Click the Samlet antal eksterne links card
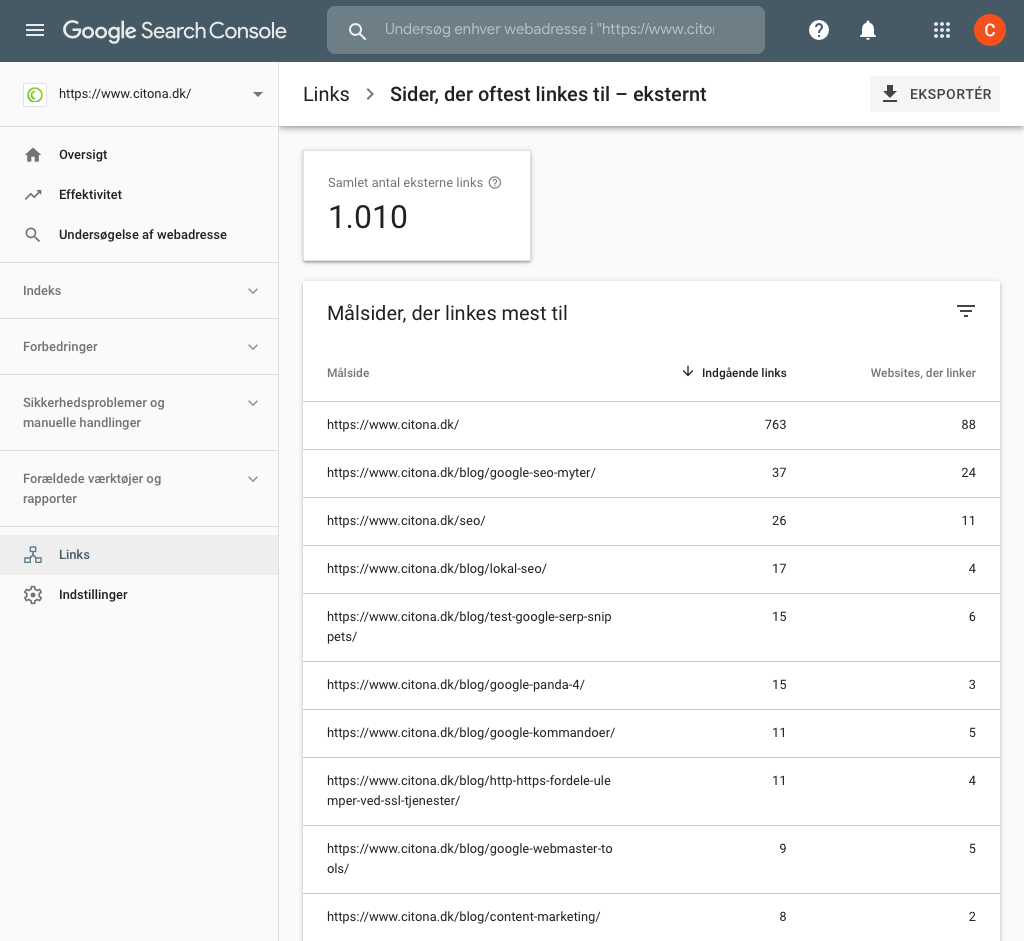Image resolution: width=1024 pixels, height=941 pixels. (x=417, y=206)
